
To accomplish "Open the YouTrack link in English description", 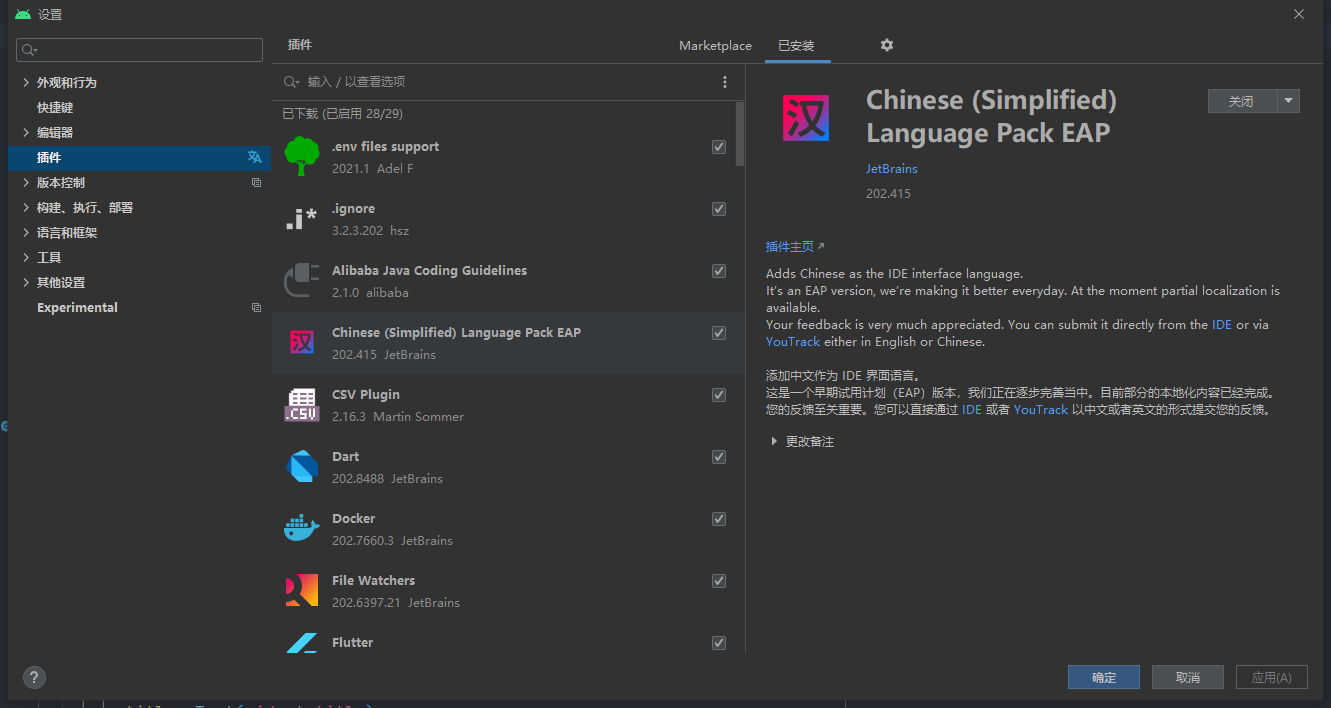I will point(793,342).
